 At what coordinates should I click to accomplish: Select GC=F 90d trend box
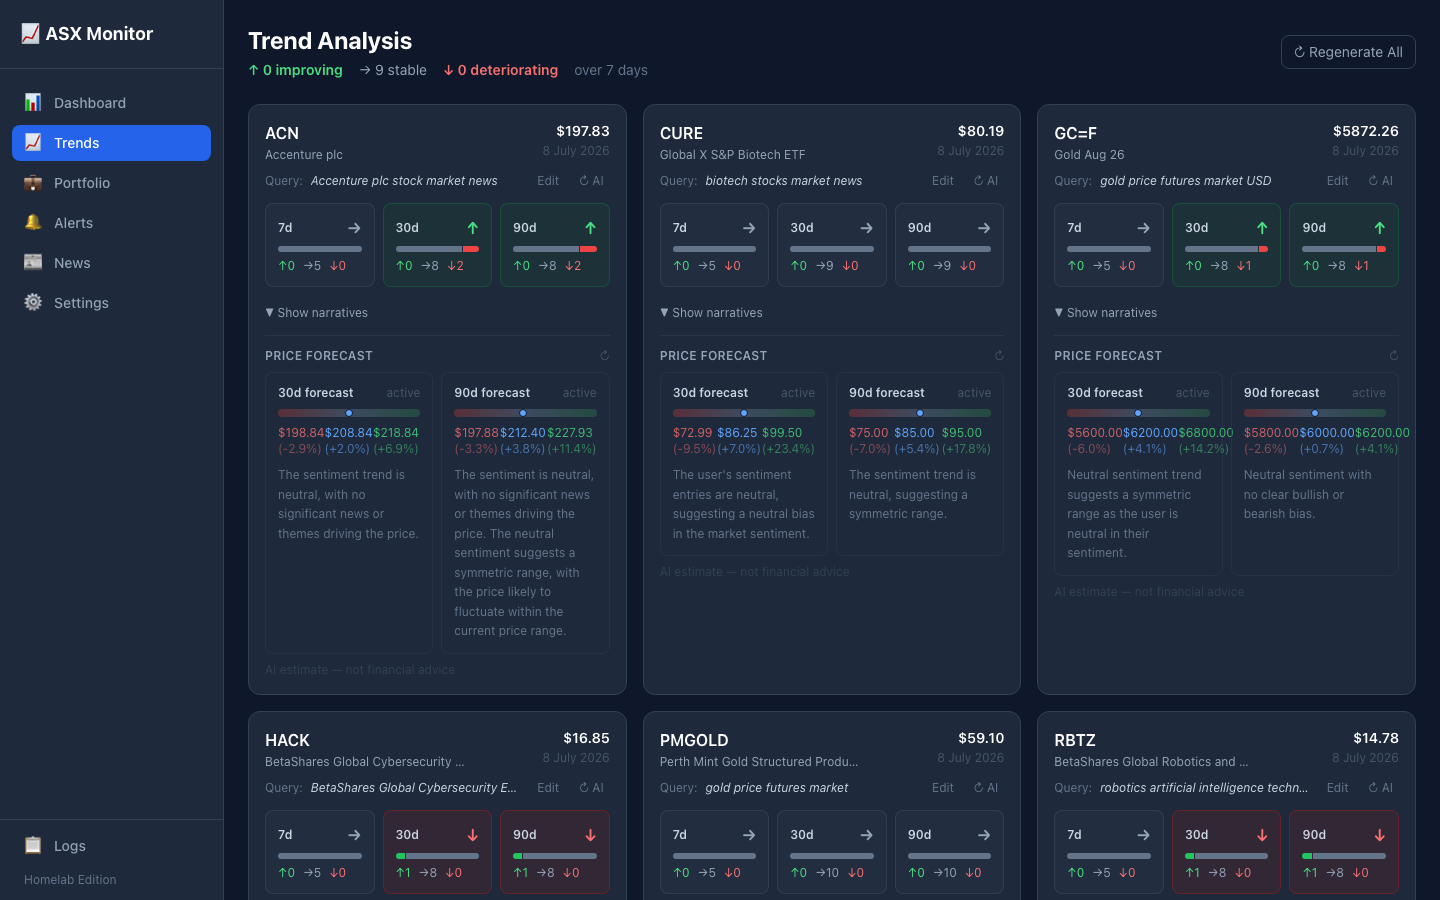pos(1344,245)
